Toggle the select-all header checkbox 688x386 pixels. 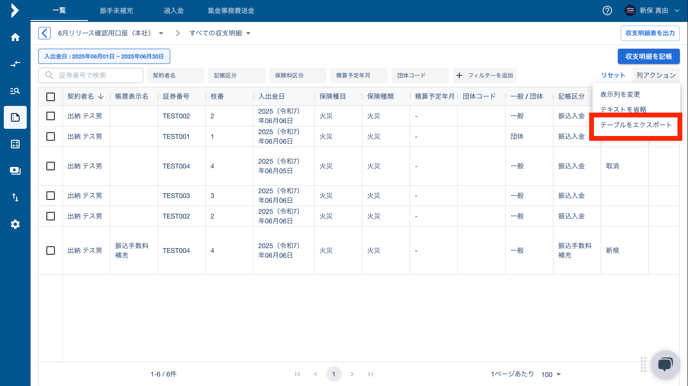(50, 96)
